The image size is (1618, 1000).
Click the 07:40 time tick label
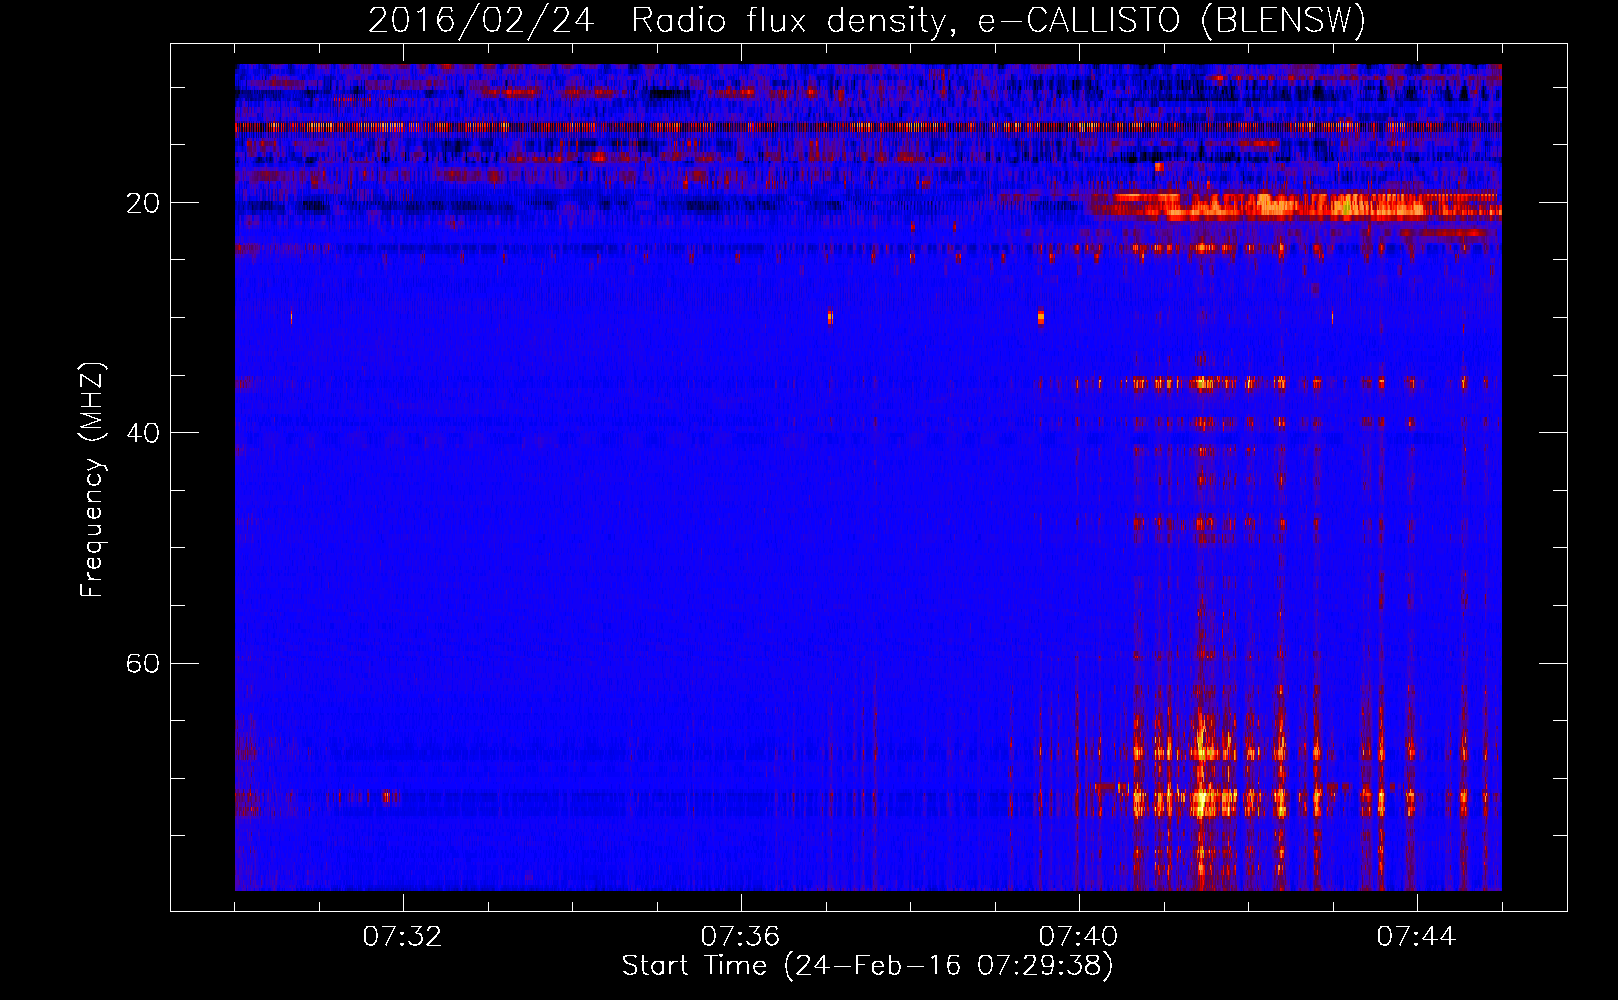(1078, 937)
